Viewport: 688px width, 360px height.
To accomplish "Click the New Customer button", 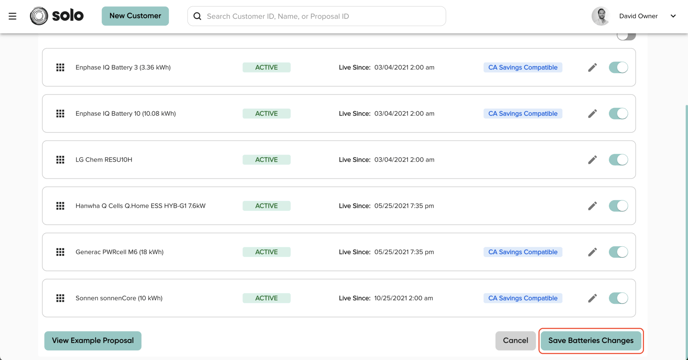I will (x=135, y=16).
